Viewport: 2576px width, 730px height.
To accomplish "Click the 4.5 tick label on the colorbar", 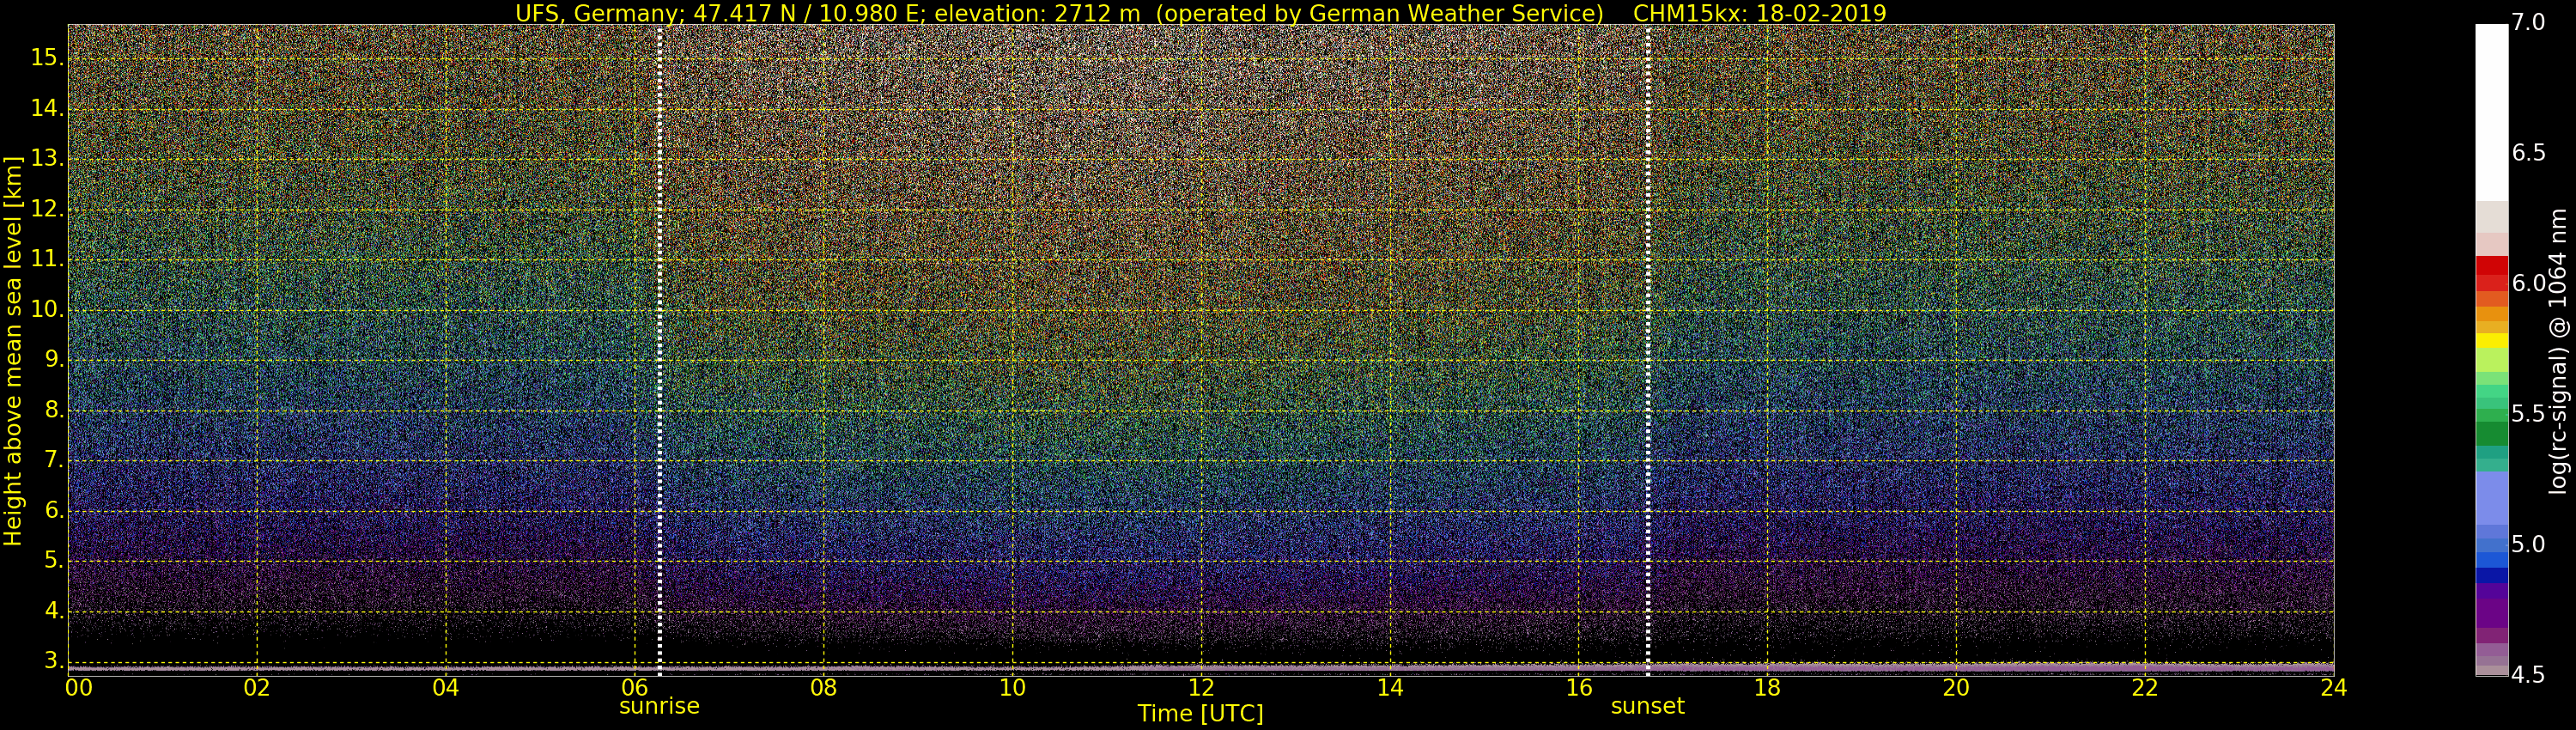I will [2528, 675].
